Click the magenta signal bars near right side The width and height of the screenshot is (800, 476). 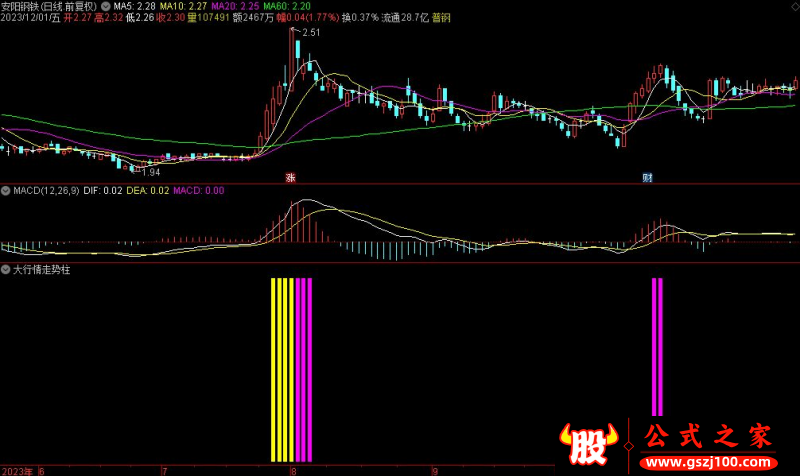tap(657, 347)
